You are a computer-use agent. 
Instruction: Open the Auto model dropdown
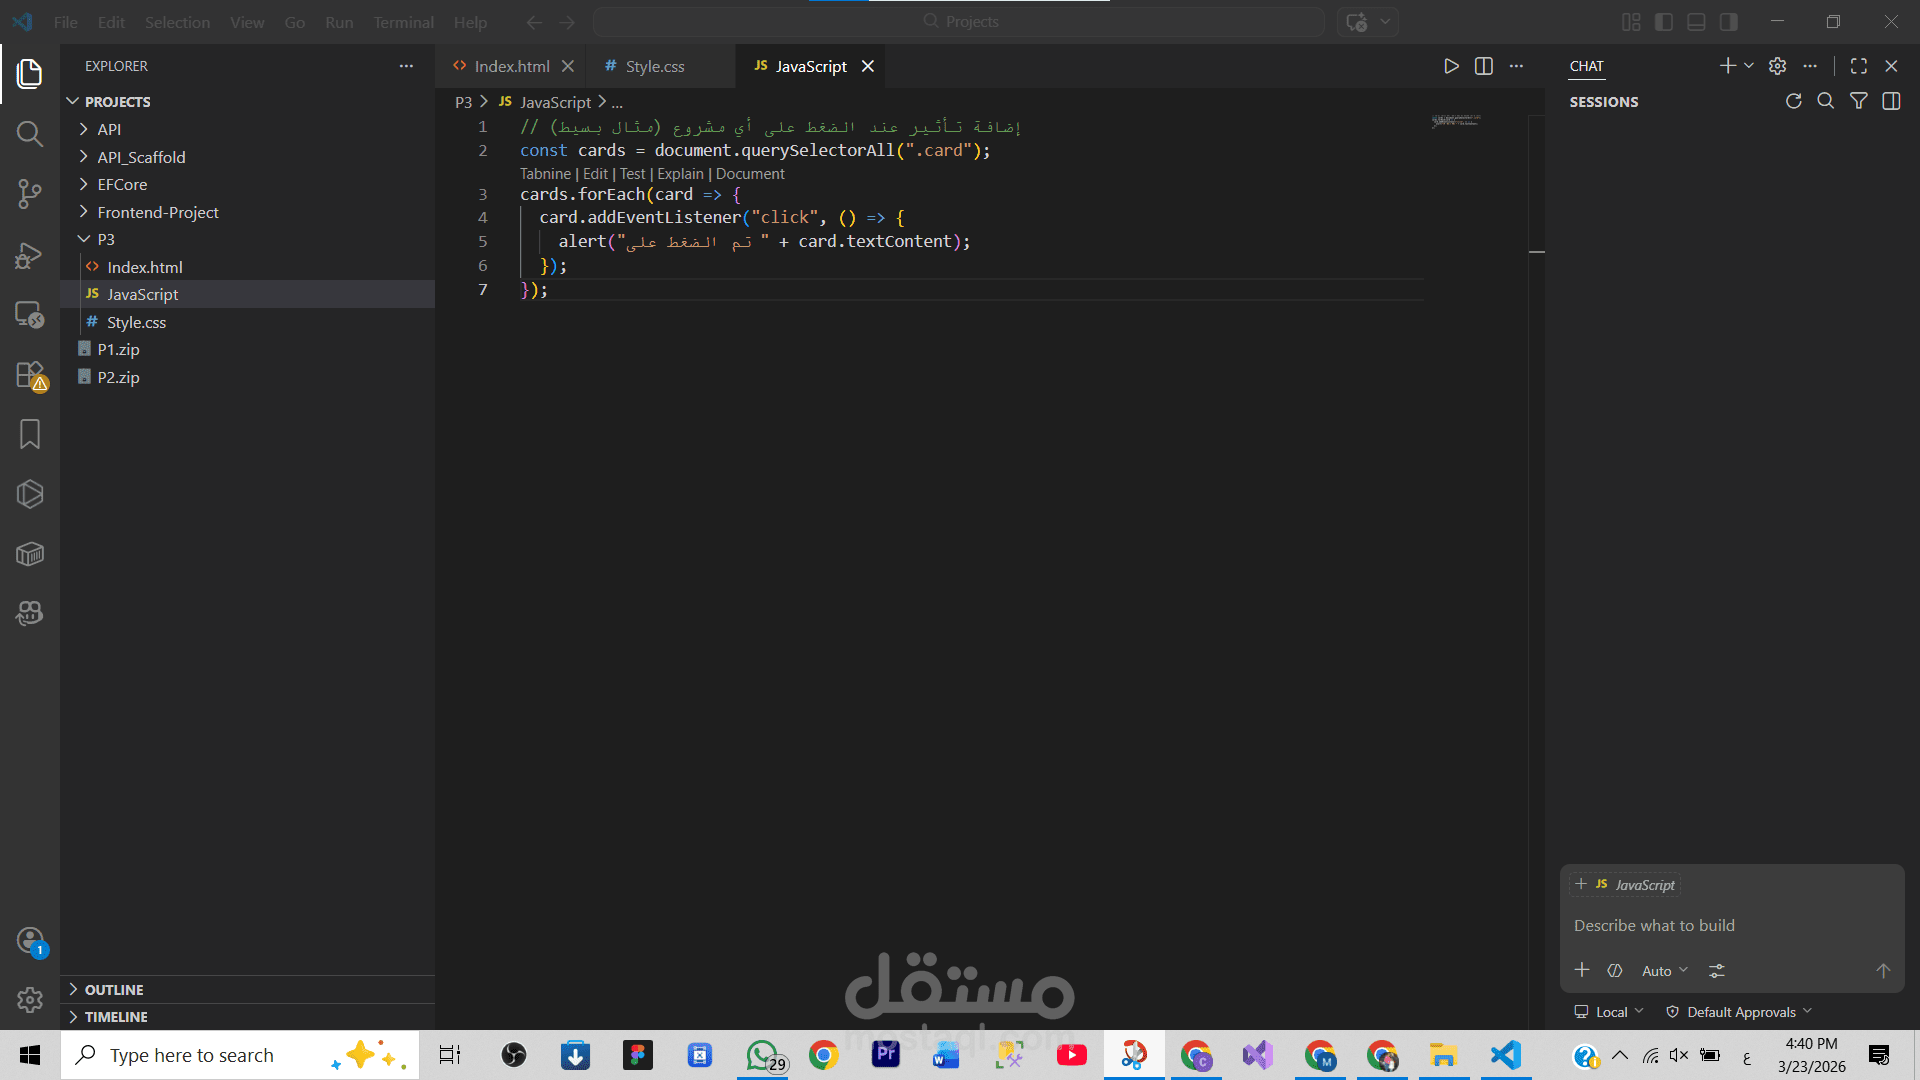coord(1664,971)
